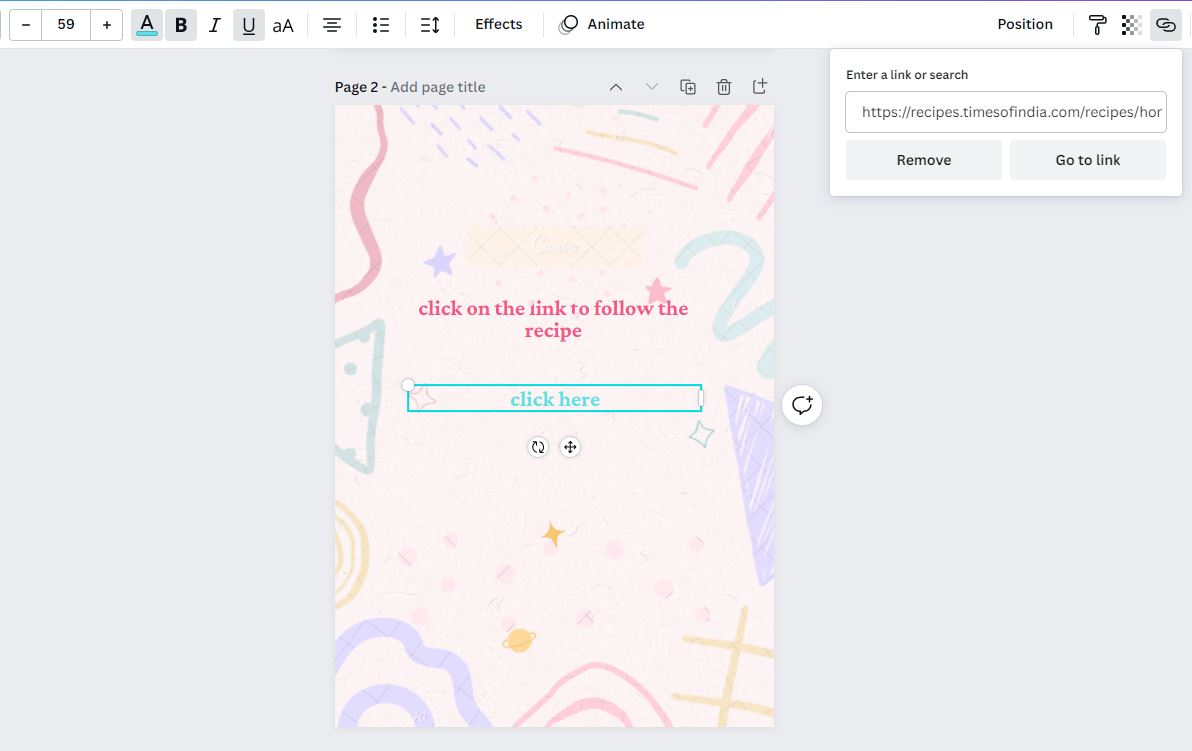
Task: Open text alignment options
Action: pos(332,25)
